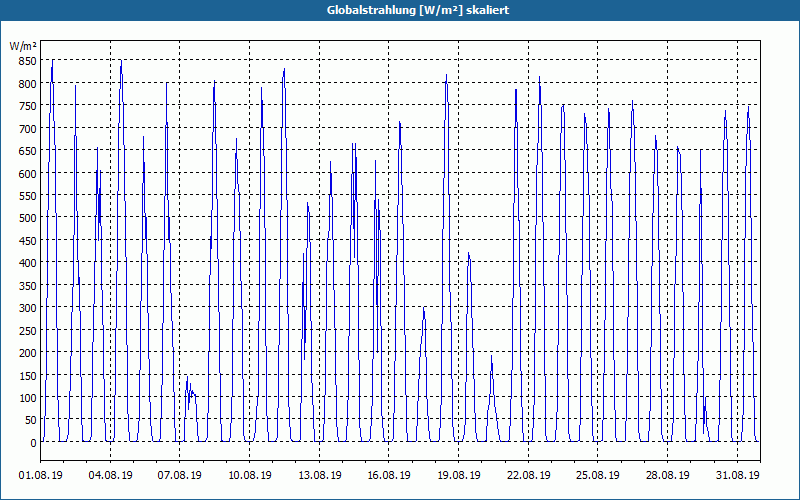Click the 07.08.19 date label
This screenshot has height=500, width=800.
[180, 475]
